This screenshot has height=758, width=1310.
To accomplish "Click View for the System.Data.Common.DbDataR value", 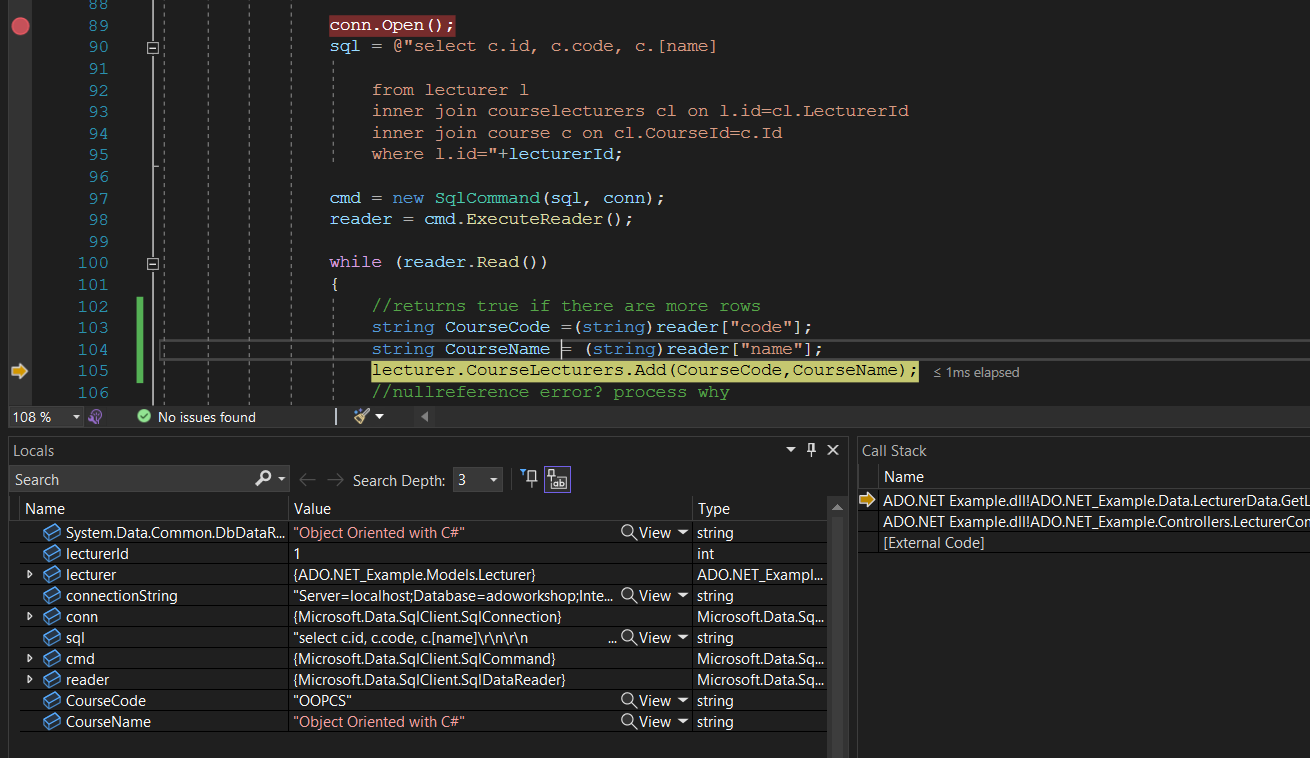I will 655,533.
